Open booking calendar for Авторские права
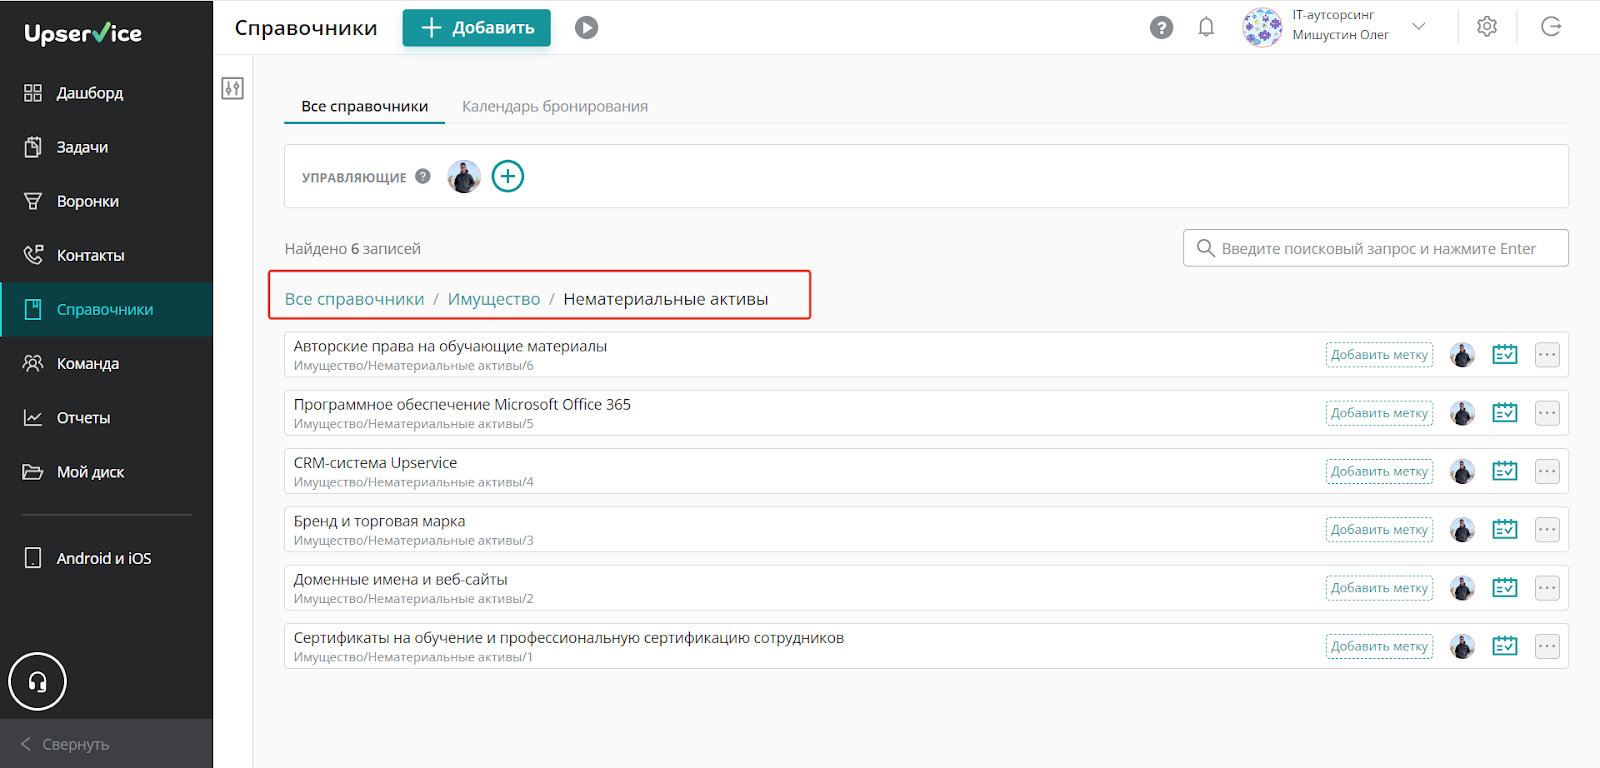Screen dimensions: 1600x768 pyautogui.click(x=1505, y=355)
